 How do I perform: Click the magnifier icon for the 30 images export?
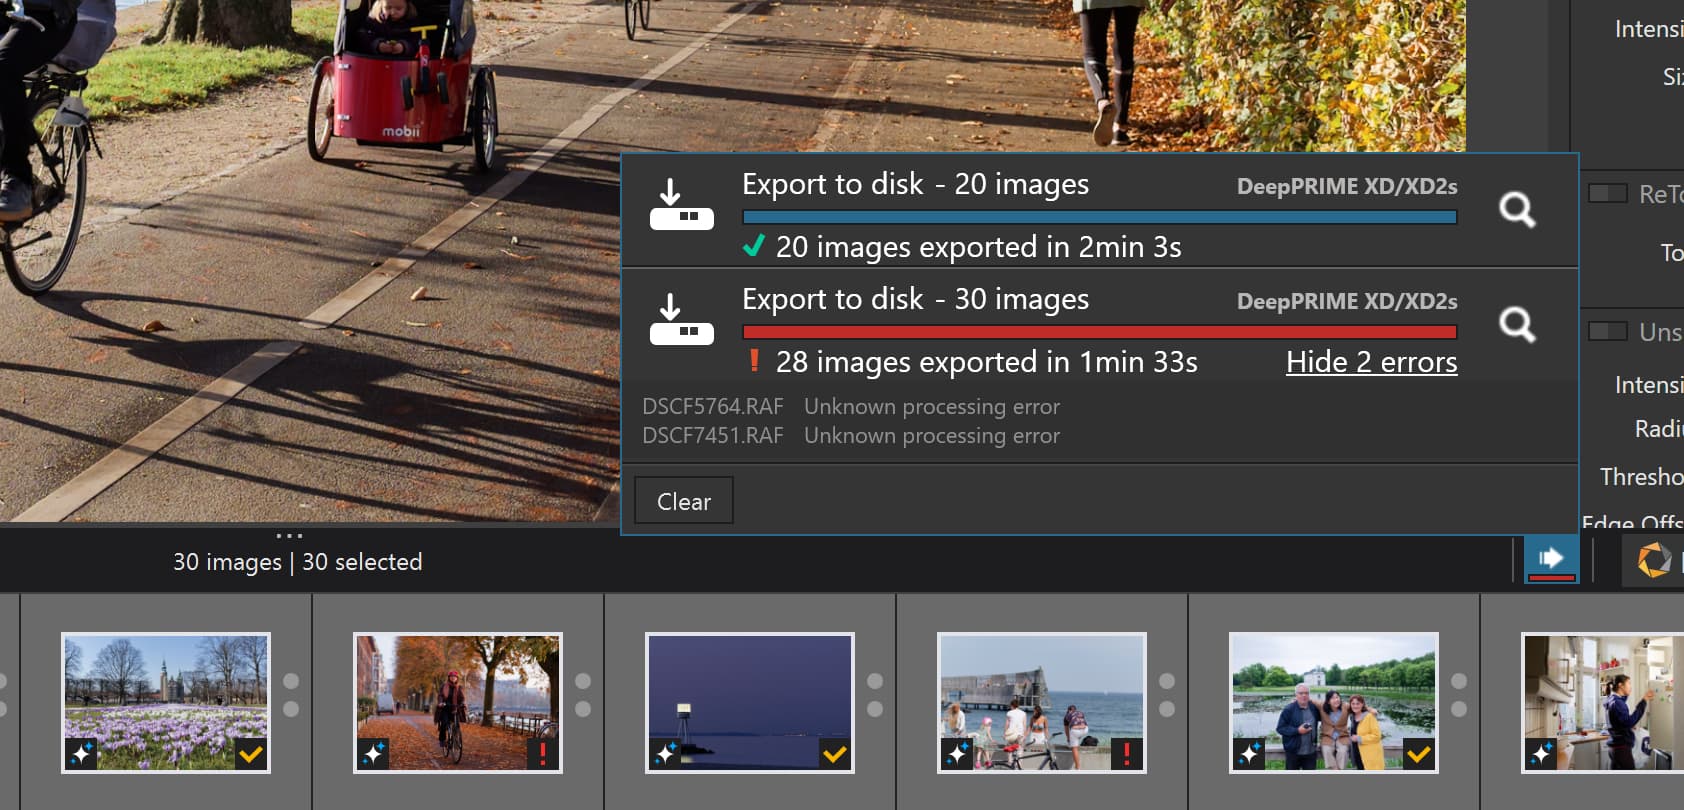point(1516,324)
